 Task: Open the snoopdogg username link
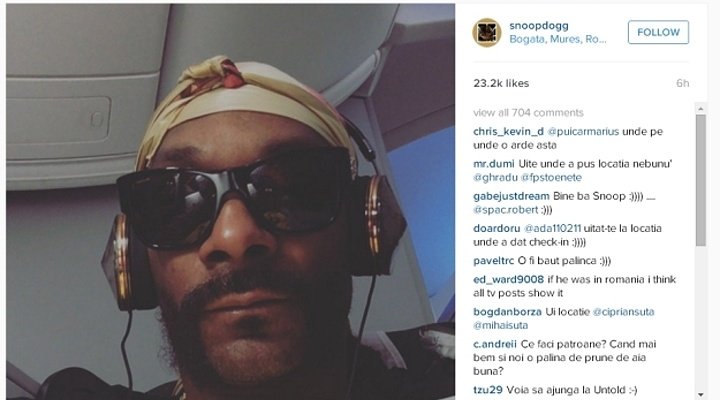539,26
